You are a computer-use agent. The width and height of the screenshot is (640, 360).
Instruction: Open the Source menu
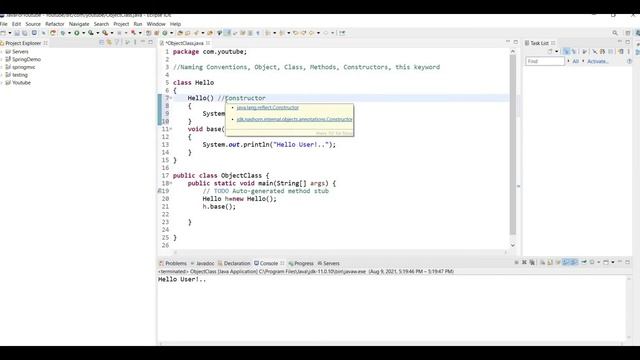[33, 24]
